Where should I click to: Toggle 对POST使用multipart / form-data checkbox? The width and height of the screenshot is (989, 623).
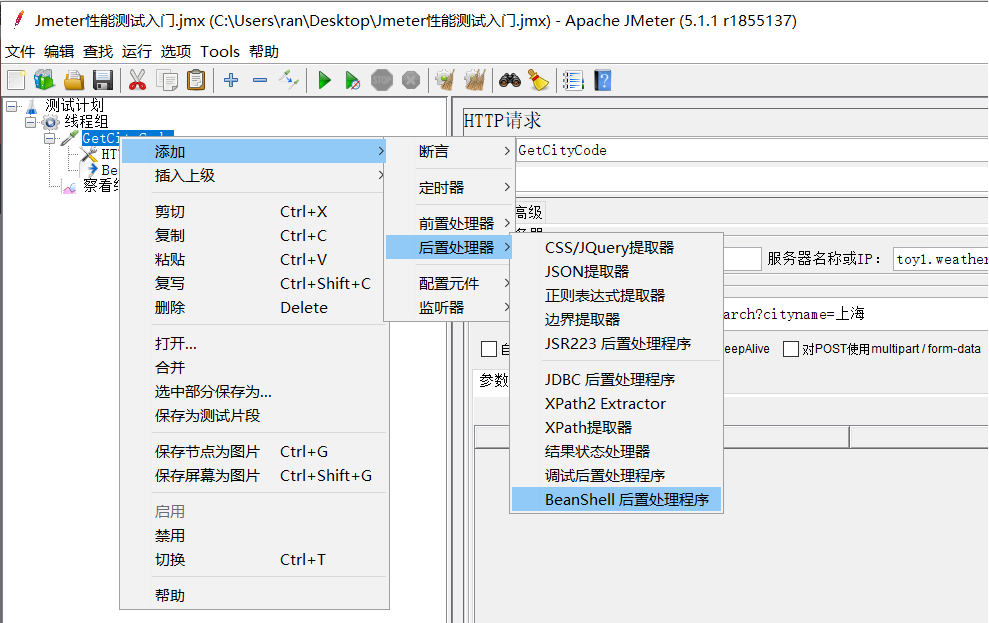(790, 349)
